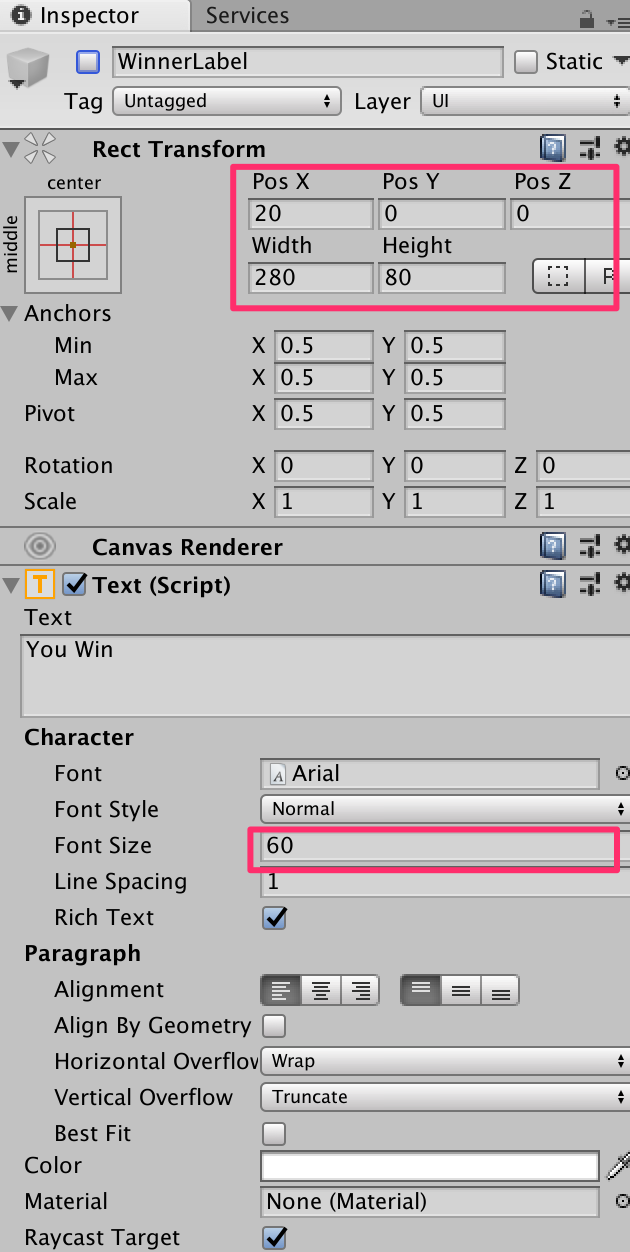Collapse the Text (Script) component
Screen dimensions: 630x1252
tap(11, 585)
